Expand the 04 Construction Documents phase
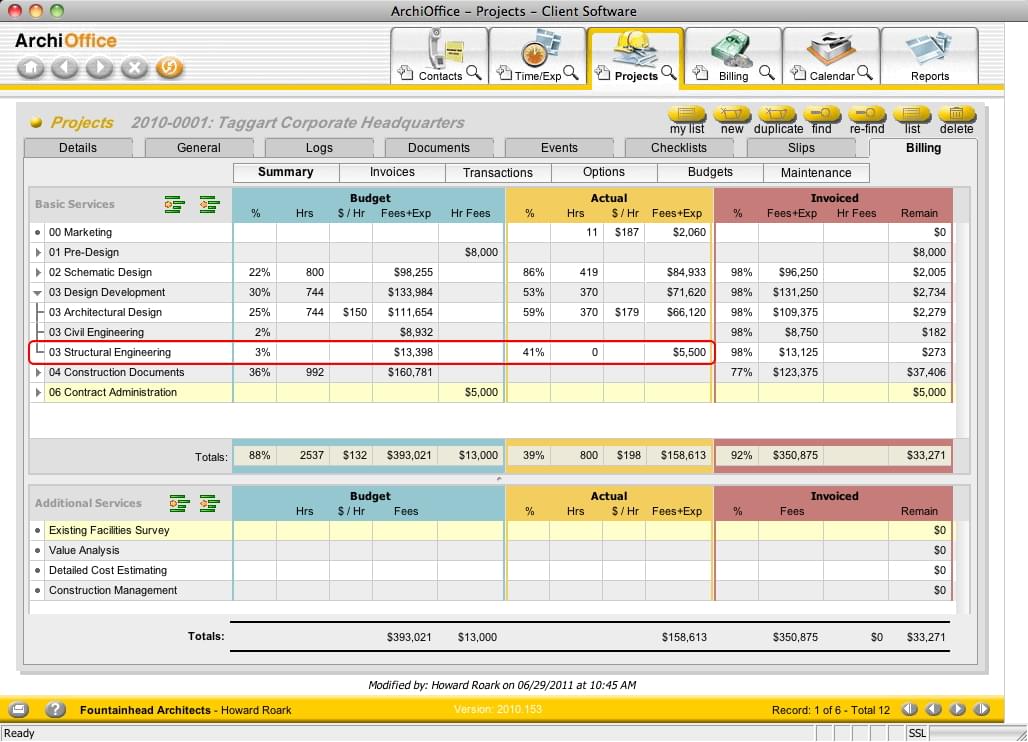 point(38,372)
